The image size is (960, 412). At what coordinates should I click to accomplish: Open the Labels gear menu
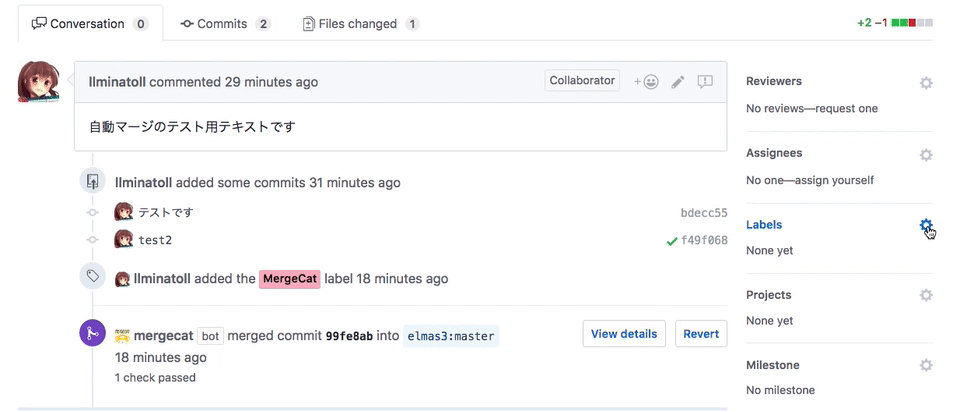926,225
